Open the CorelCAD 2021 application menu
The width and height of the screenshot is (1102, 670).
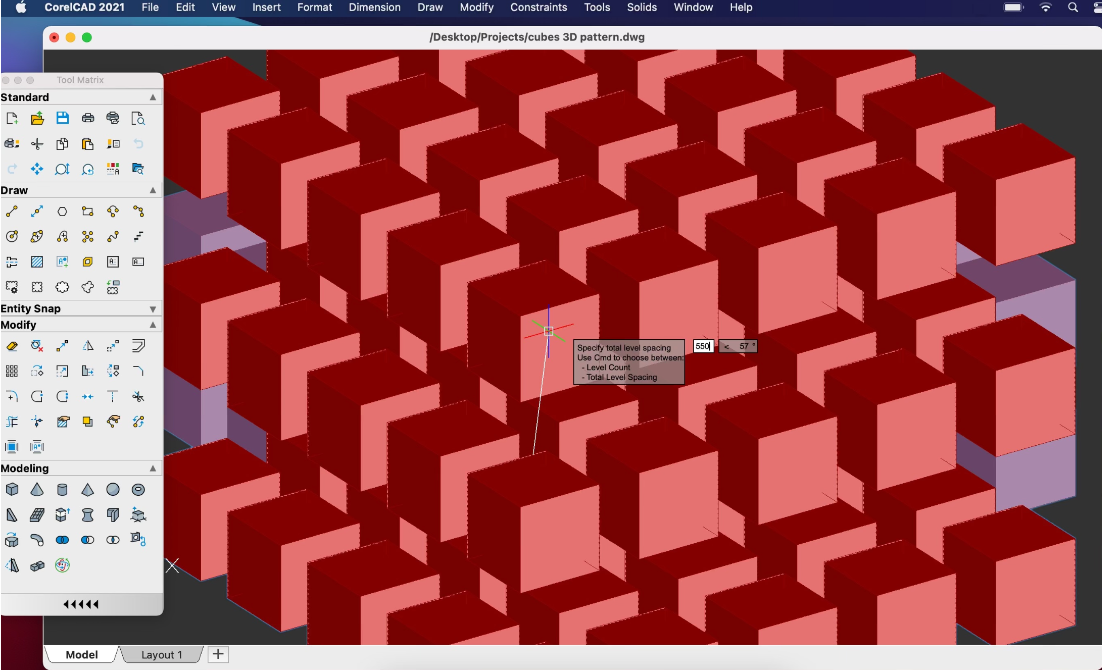coord(84,7)
